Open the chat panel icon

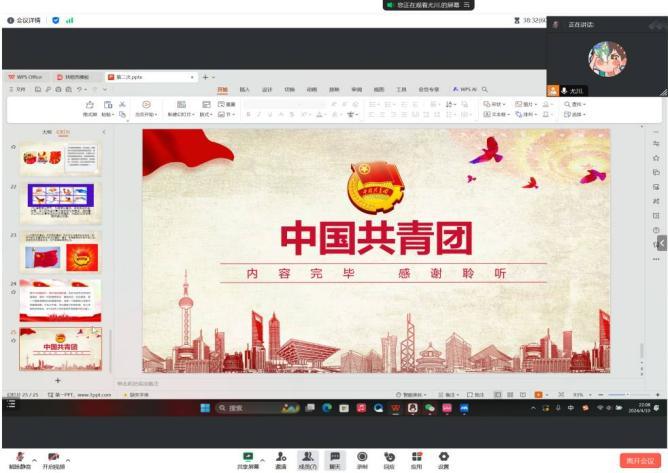click(x=335, y=460)
